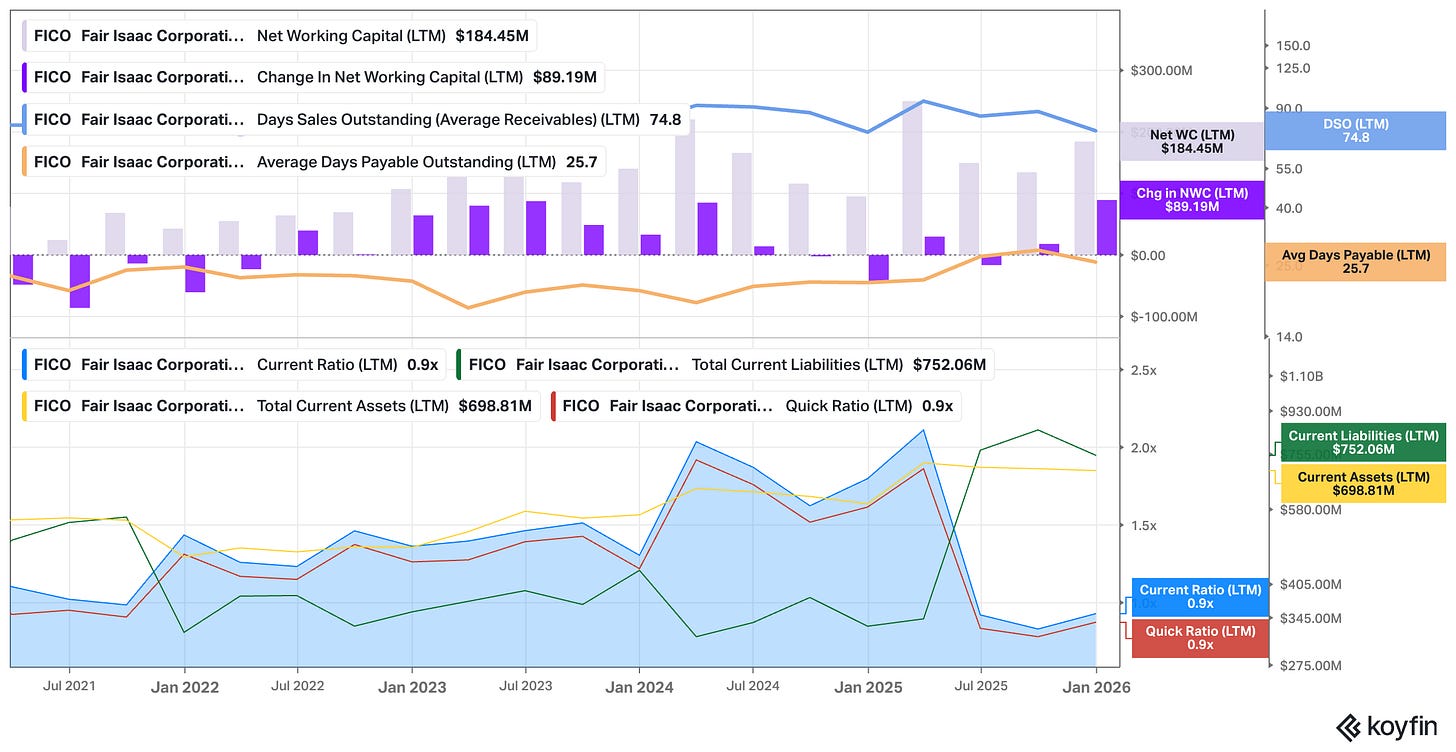Click the Net WC (LTM) $184.45M axis tag
1456x752 pixels.
[x=1192, y=141]
